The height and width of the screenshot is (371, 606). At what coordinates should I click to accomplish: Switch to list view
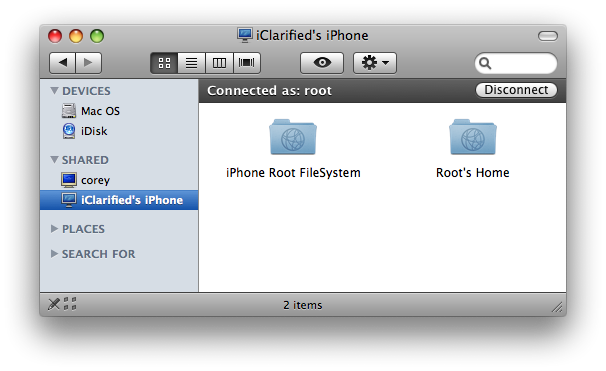pyautogui.click(x=191, y=63)
